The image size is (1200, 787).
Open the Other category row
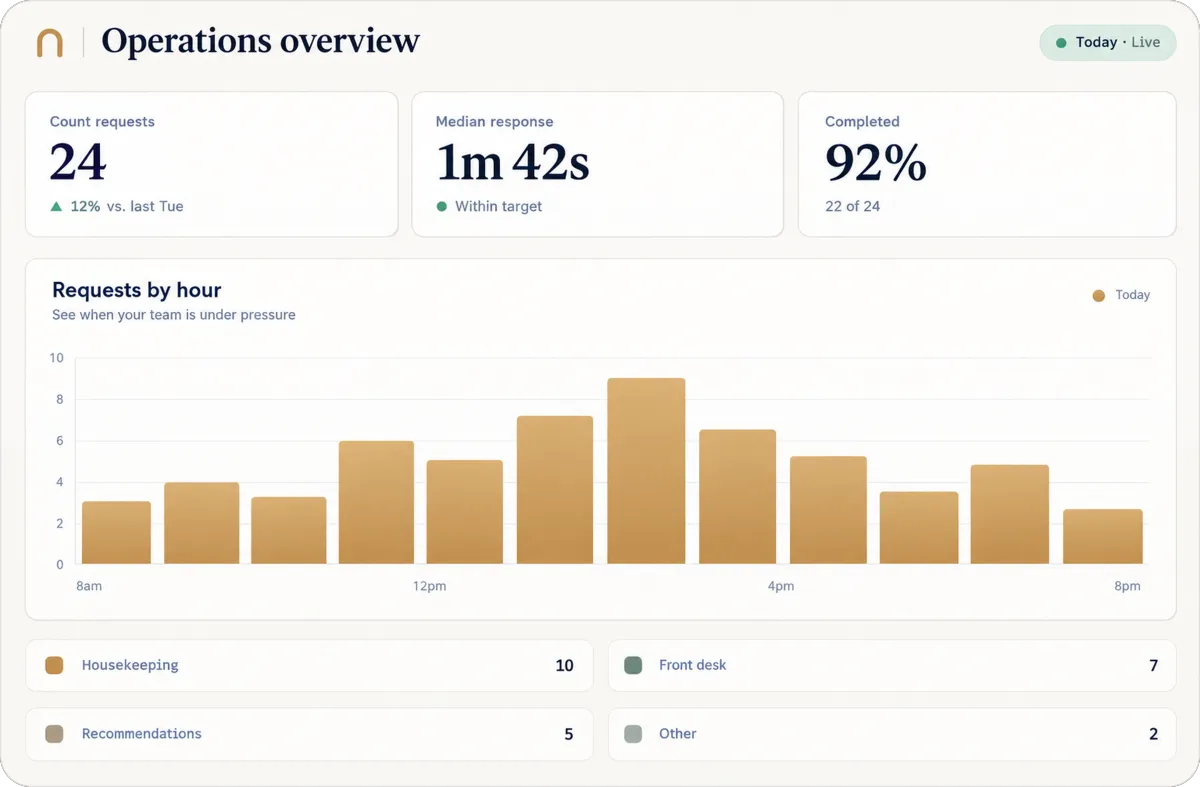tap(892, 734)
